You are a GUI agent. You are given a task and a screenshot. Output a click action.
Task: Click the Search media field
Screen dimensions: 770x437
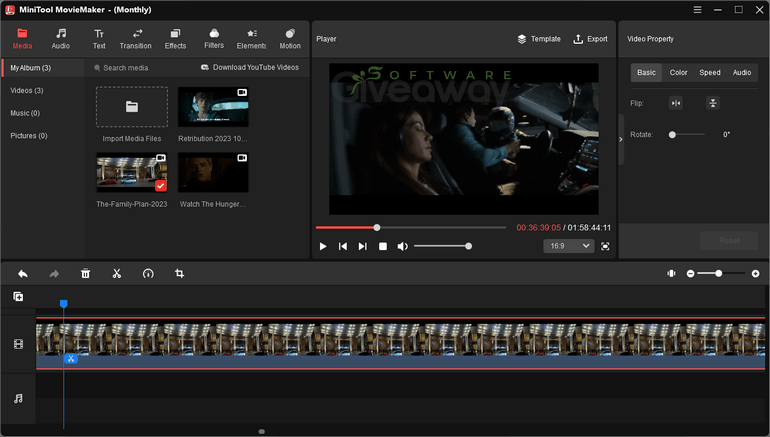click(x=142, y=68)
